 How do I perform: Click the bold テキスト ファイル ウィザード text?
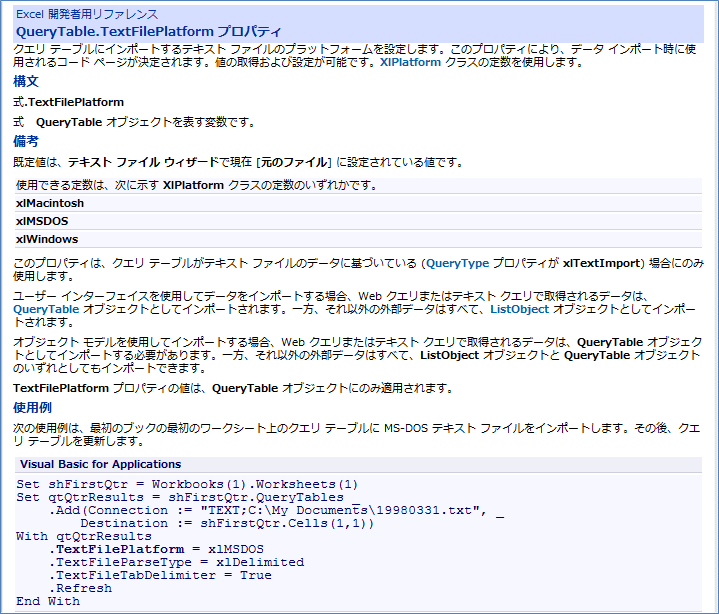144,162
